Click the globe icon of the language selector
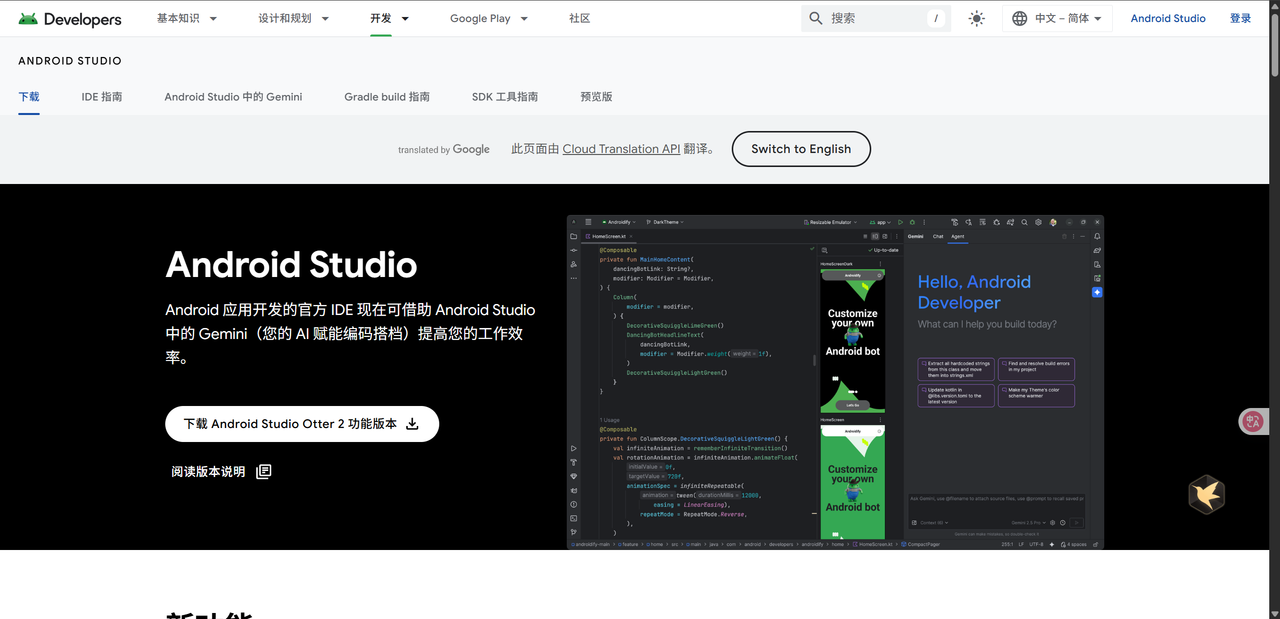1280x619 pixels. [1019, 18]
